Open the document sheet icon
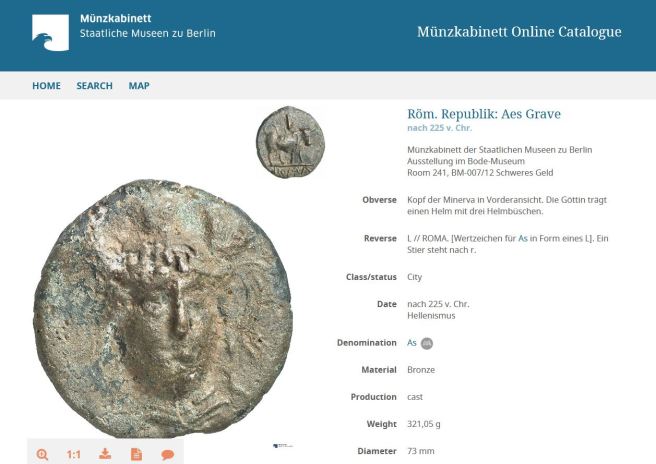656x464 pixels. [x=136, y=454]
